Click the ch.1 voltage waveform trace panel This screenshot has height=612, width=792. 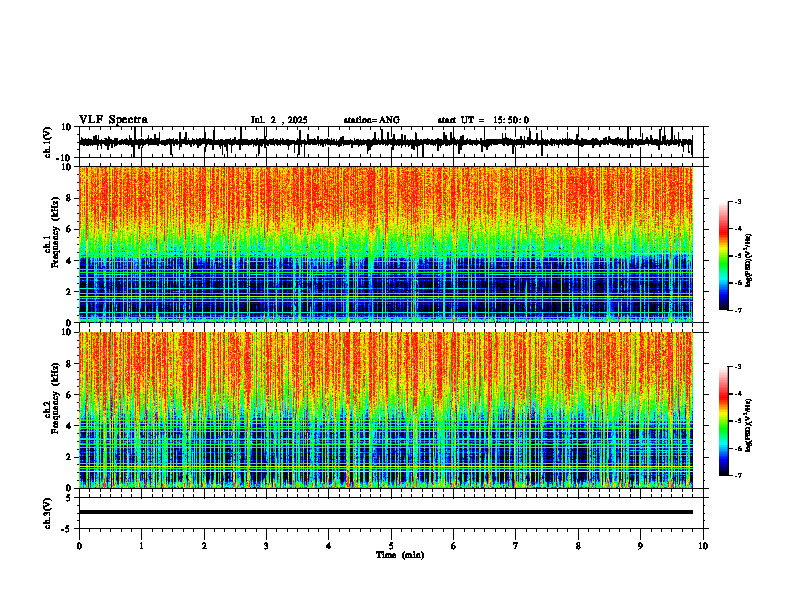tap(390, 142)
